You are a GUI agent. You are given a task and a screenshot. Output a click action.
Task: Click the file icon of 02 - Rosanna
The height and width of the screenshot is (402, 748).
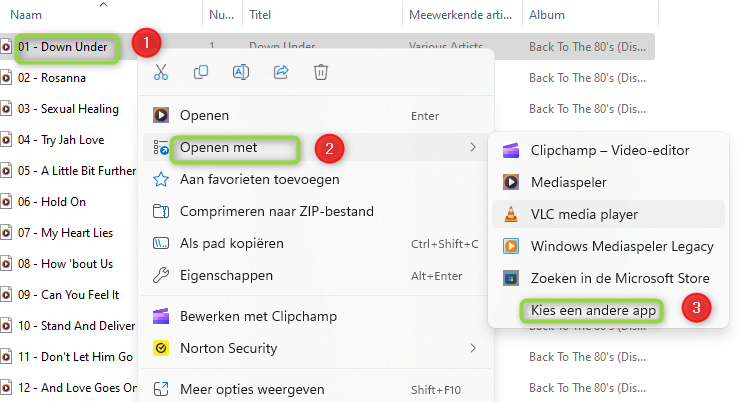click(x=6, y=78)
